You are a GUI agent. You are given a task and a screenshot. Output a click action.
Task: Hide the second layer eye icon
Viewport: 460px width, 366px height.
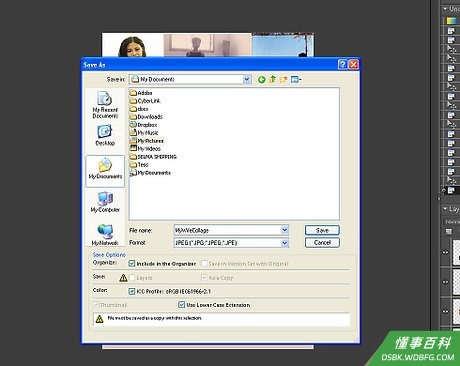point(446,282)
